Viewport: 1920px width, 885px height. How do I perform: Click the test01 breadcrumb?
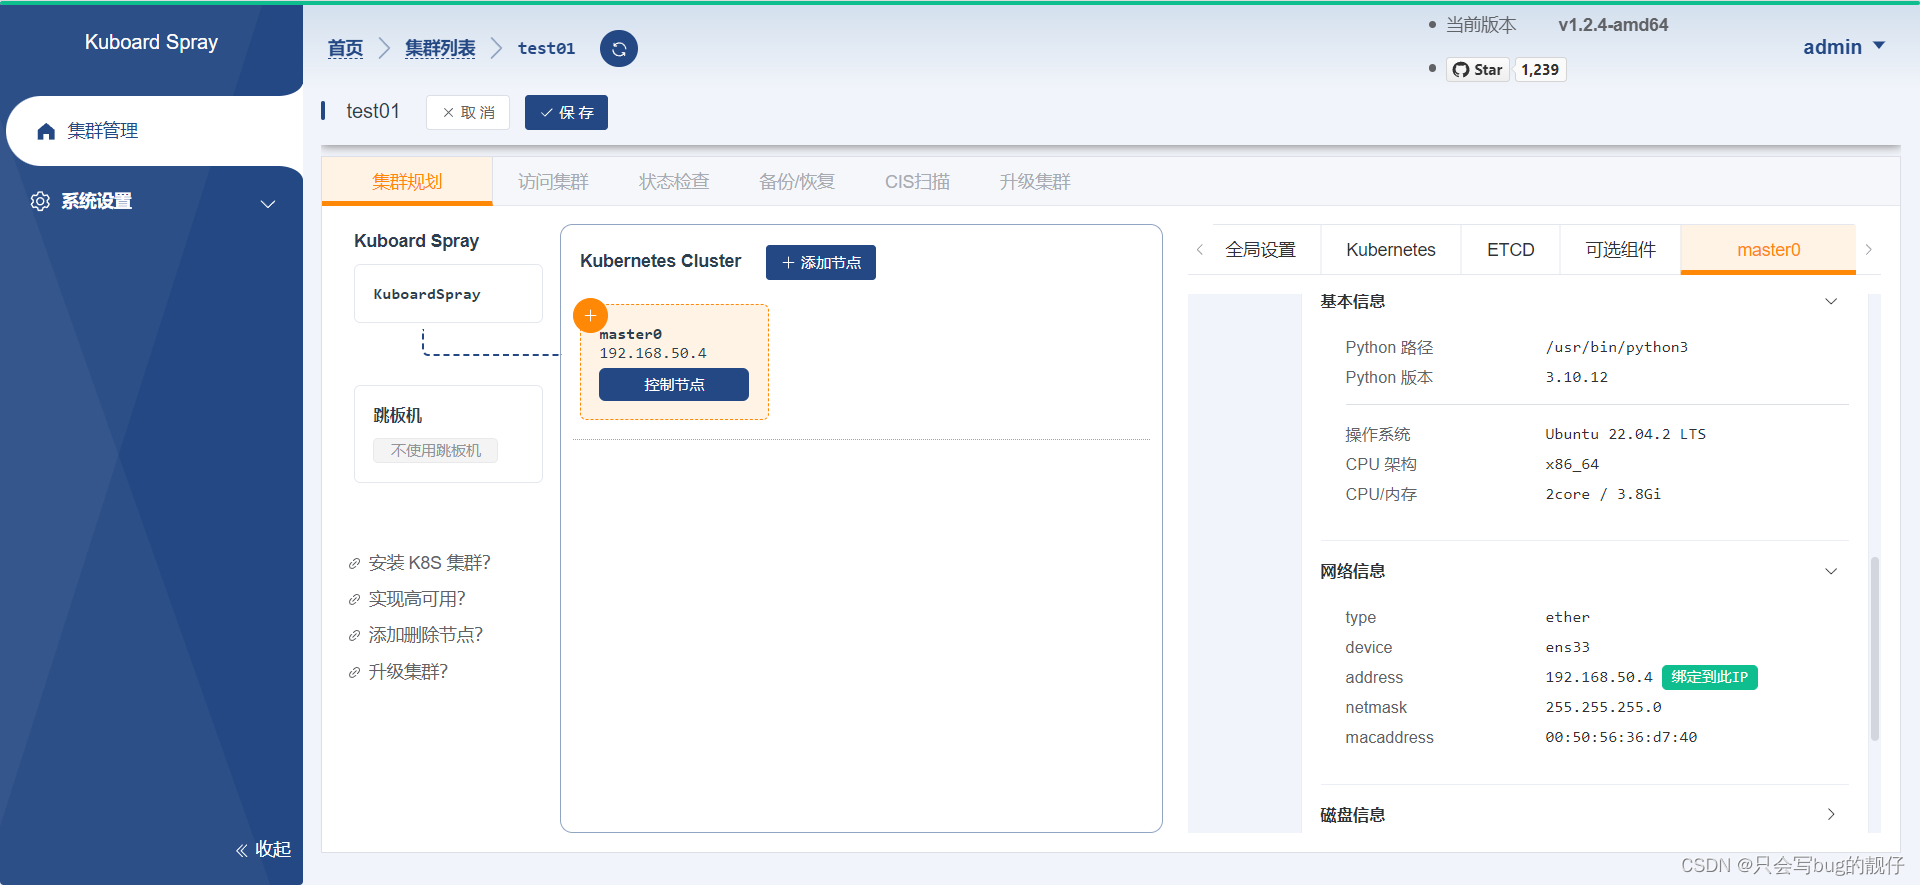click(546, 48)
